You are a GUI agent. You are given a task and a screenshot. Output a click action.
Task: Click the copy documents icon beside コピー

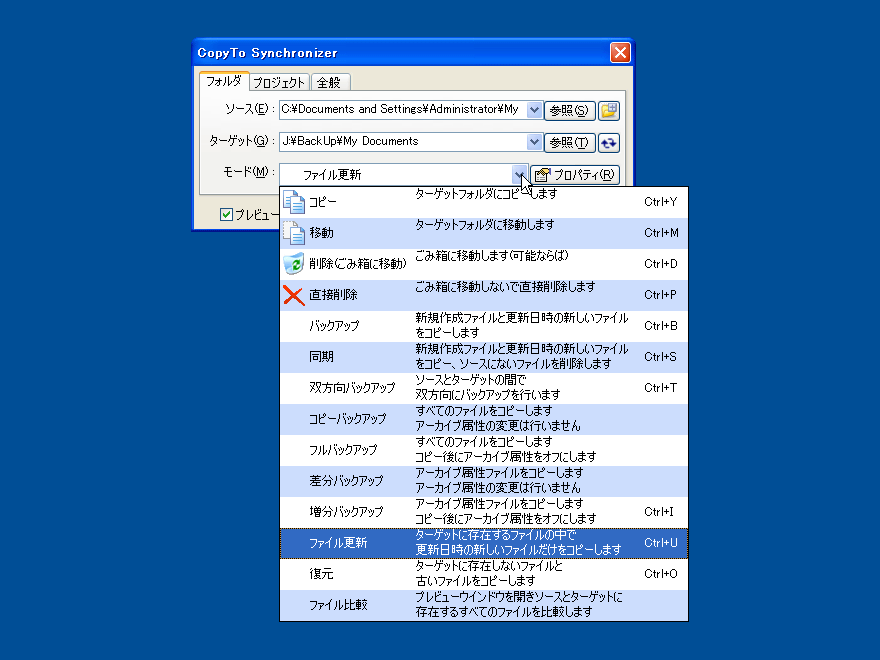tap(294, 202)
